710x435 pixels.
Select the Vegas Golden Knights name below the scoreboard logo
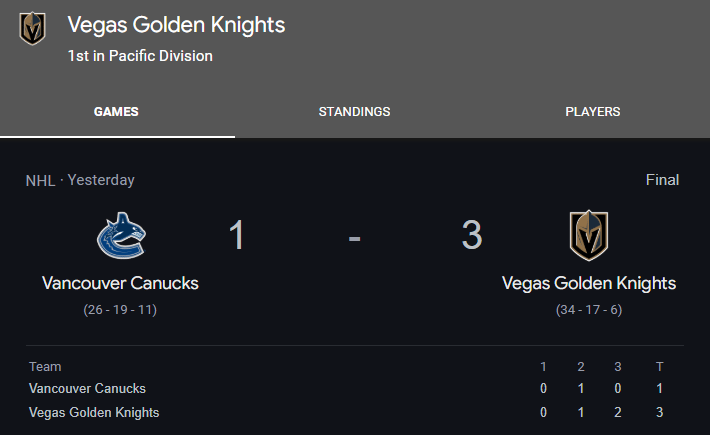coord(589,283)
